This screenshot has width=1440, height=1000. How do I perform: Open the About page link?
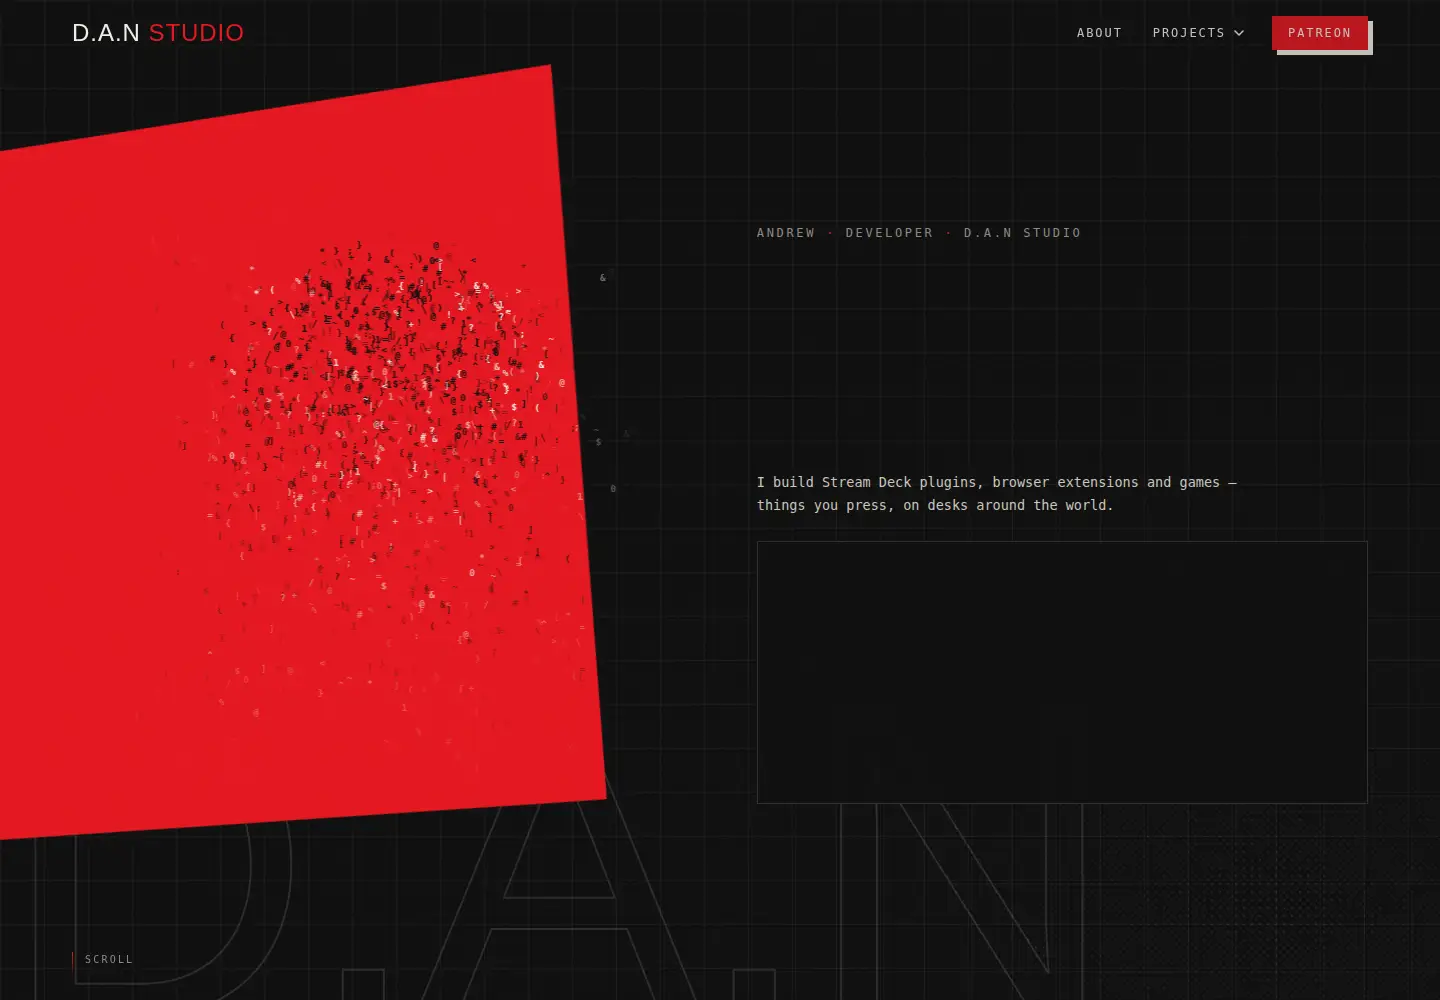[1099, 33]
